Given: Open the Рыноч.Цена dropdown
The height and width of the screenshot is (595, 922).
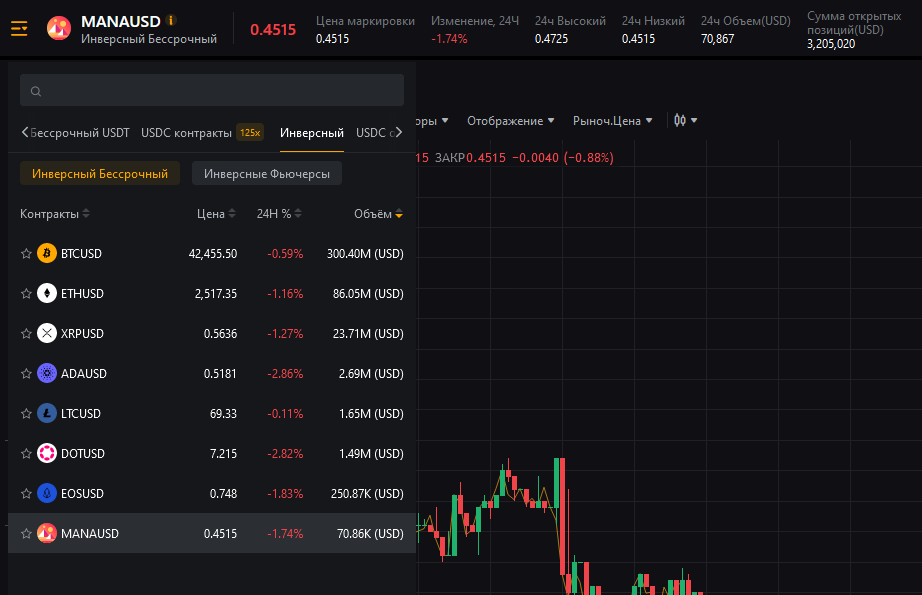Looking at the screenshot, I should [612, 121].
